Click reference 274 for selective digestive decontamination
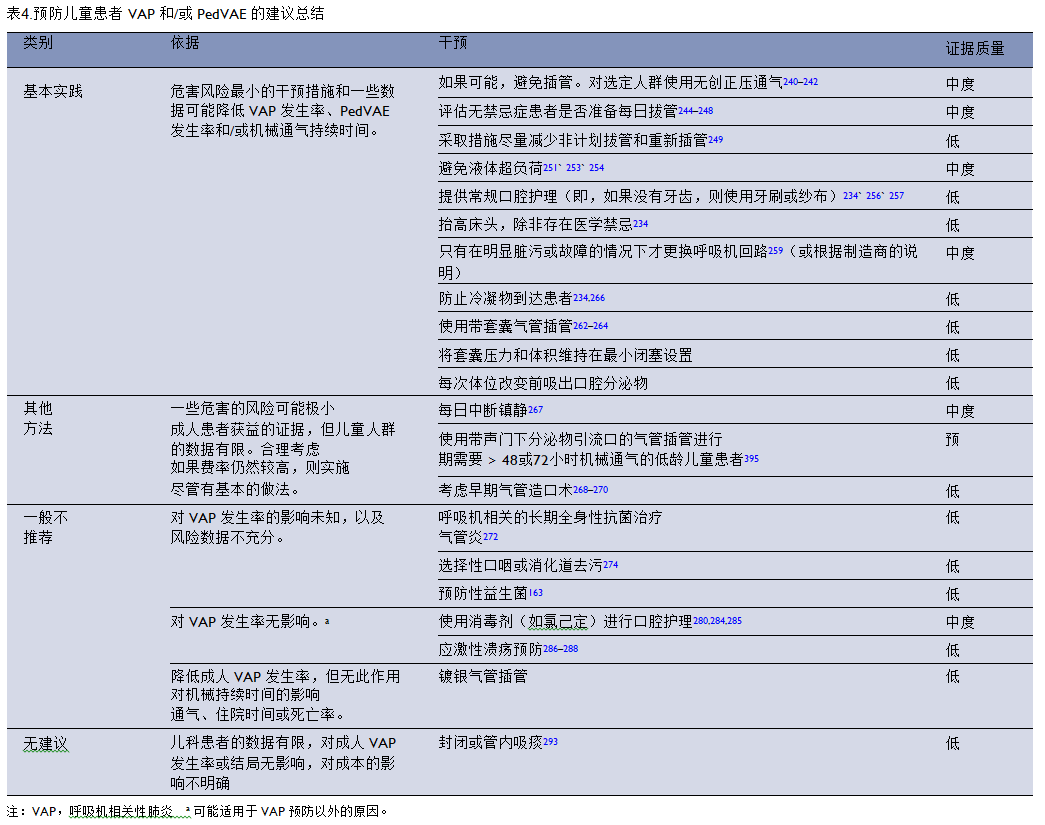The height and width of the screenshot is (825, 1045). (x=610, y=565)
